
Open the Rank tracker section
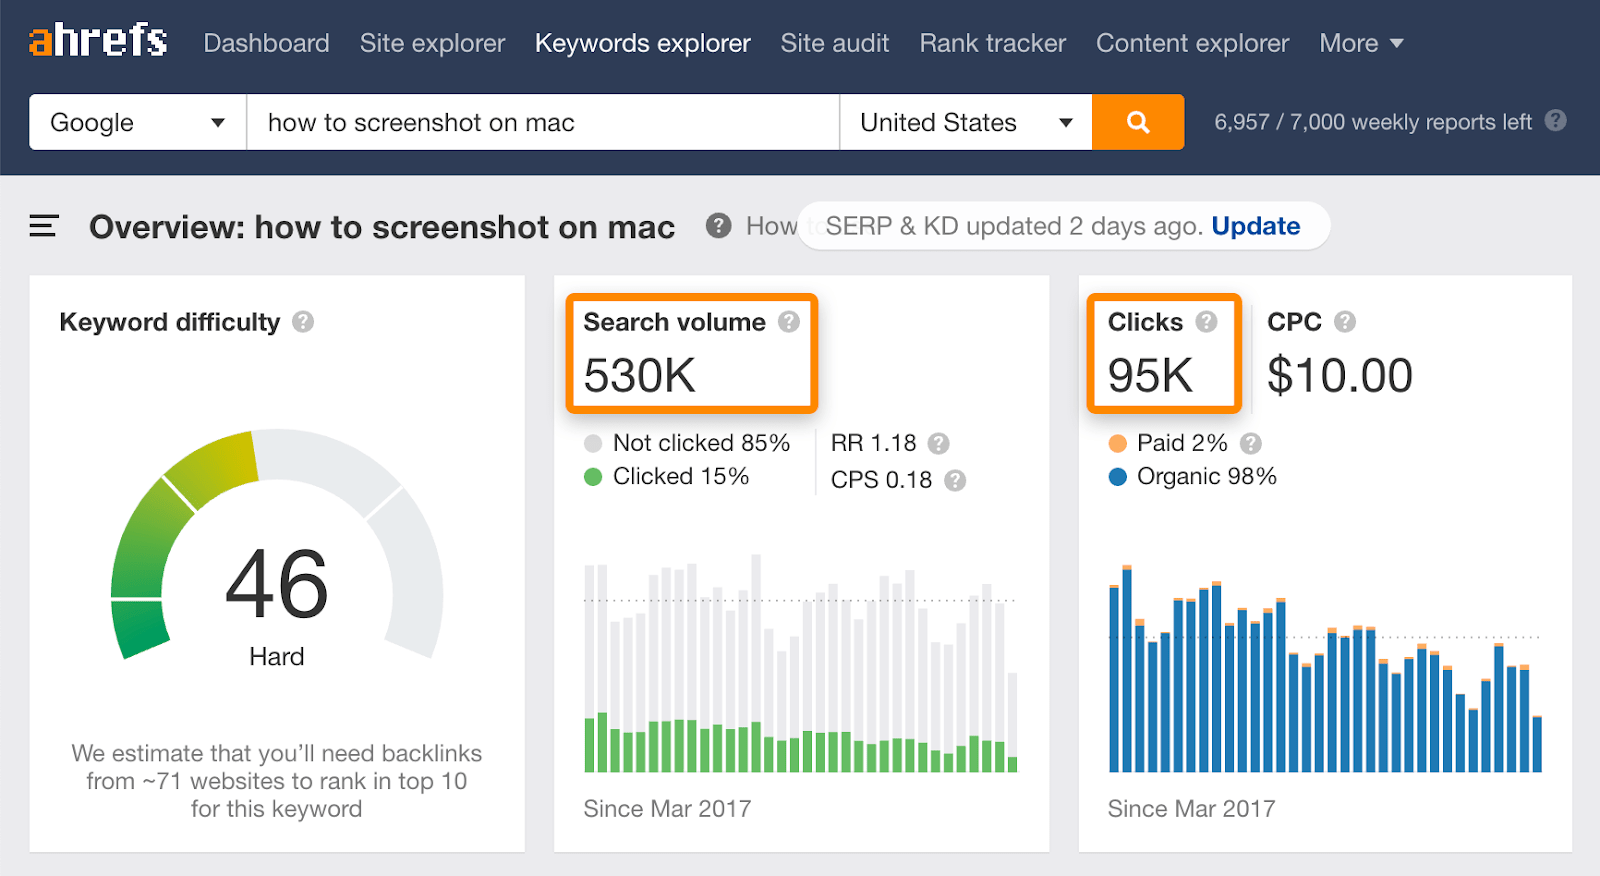coord(992,43)
